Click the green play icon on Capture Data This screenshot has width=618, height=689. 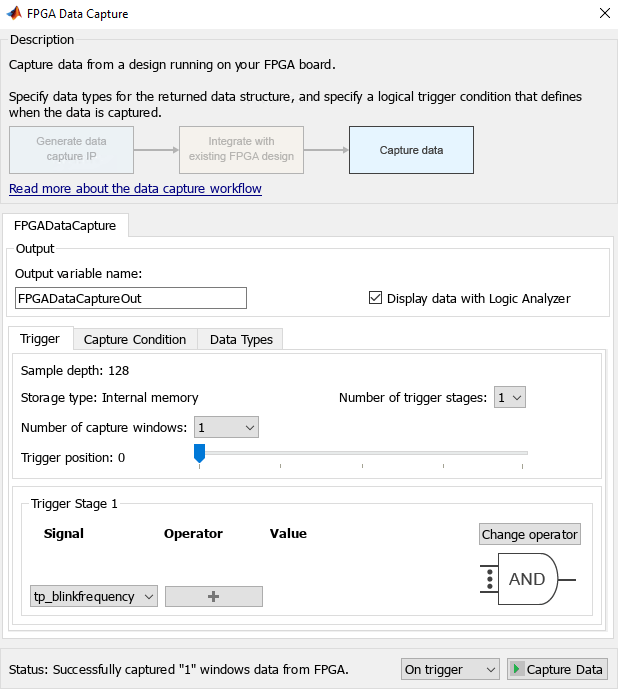(517, 669)
